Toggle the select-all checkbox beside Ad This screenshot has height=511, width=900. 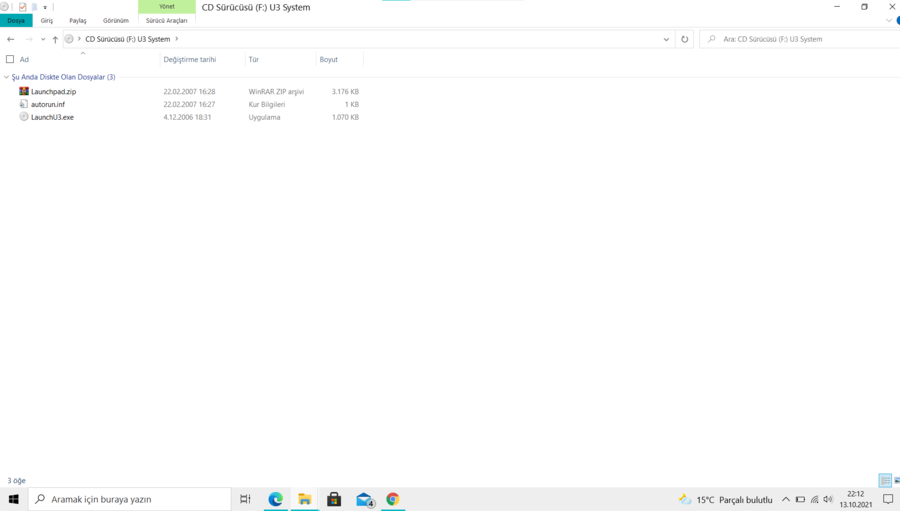click(x=10, y=59)
